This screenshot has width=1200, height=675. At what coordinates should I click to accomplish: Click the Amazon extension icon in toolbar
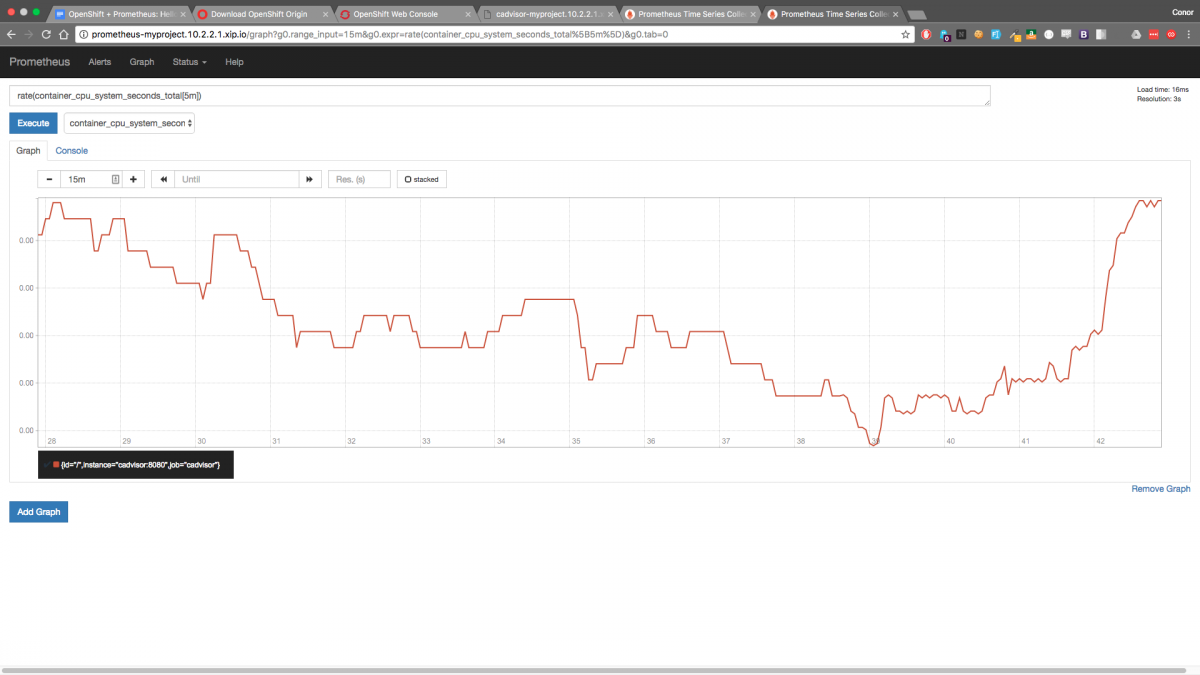pos(1030,34)
